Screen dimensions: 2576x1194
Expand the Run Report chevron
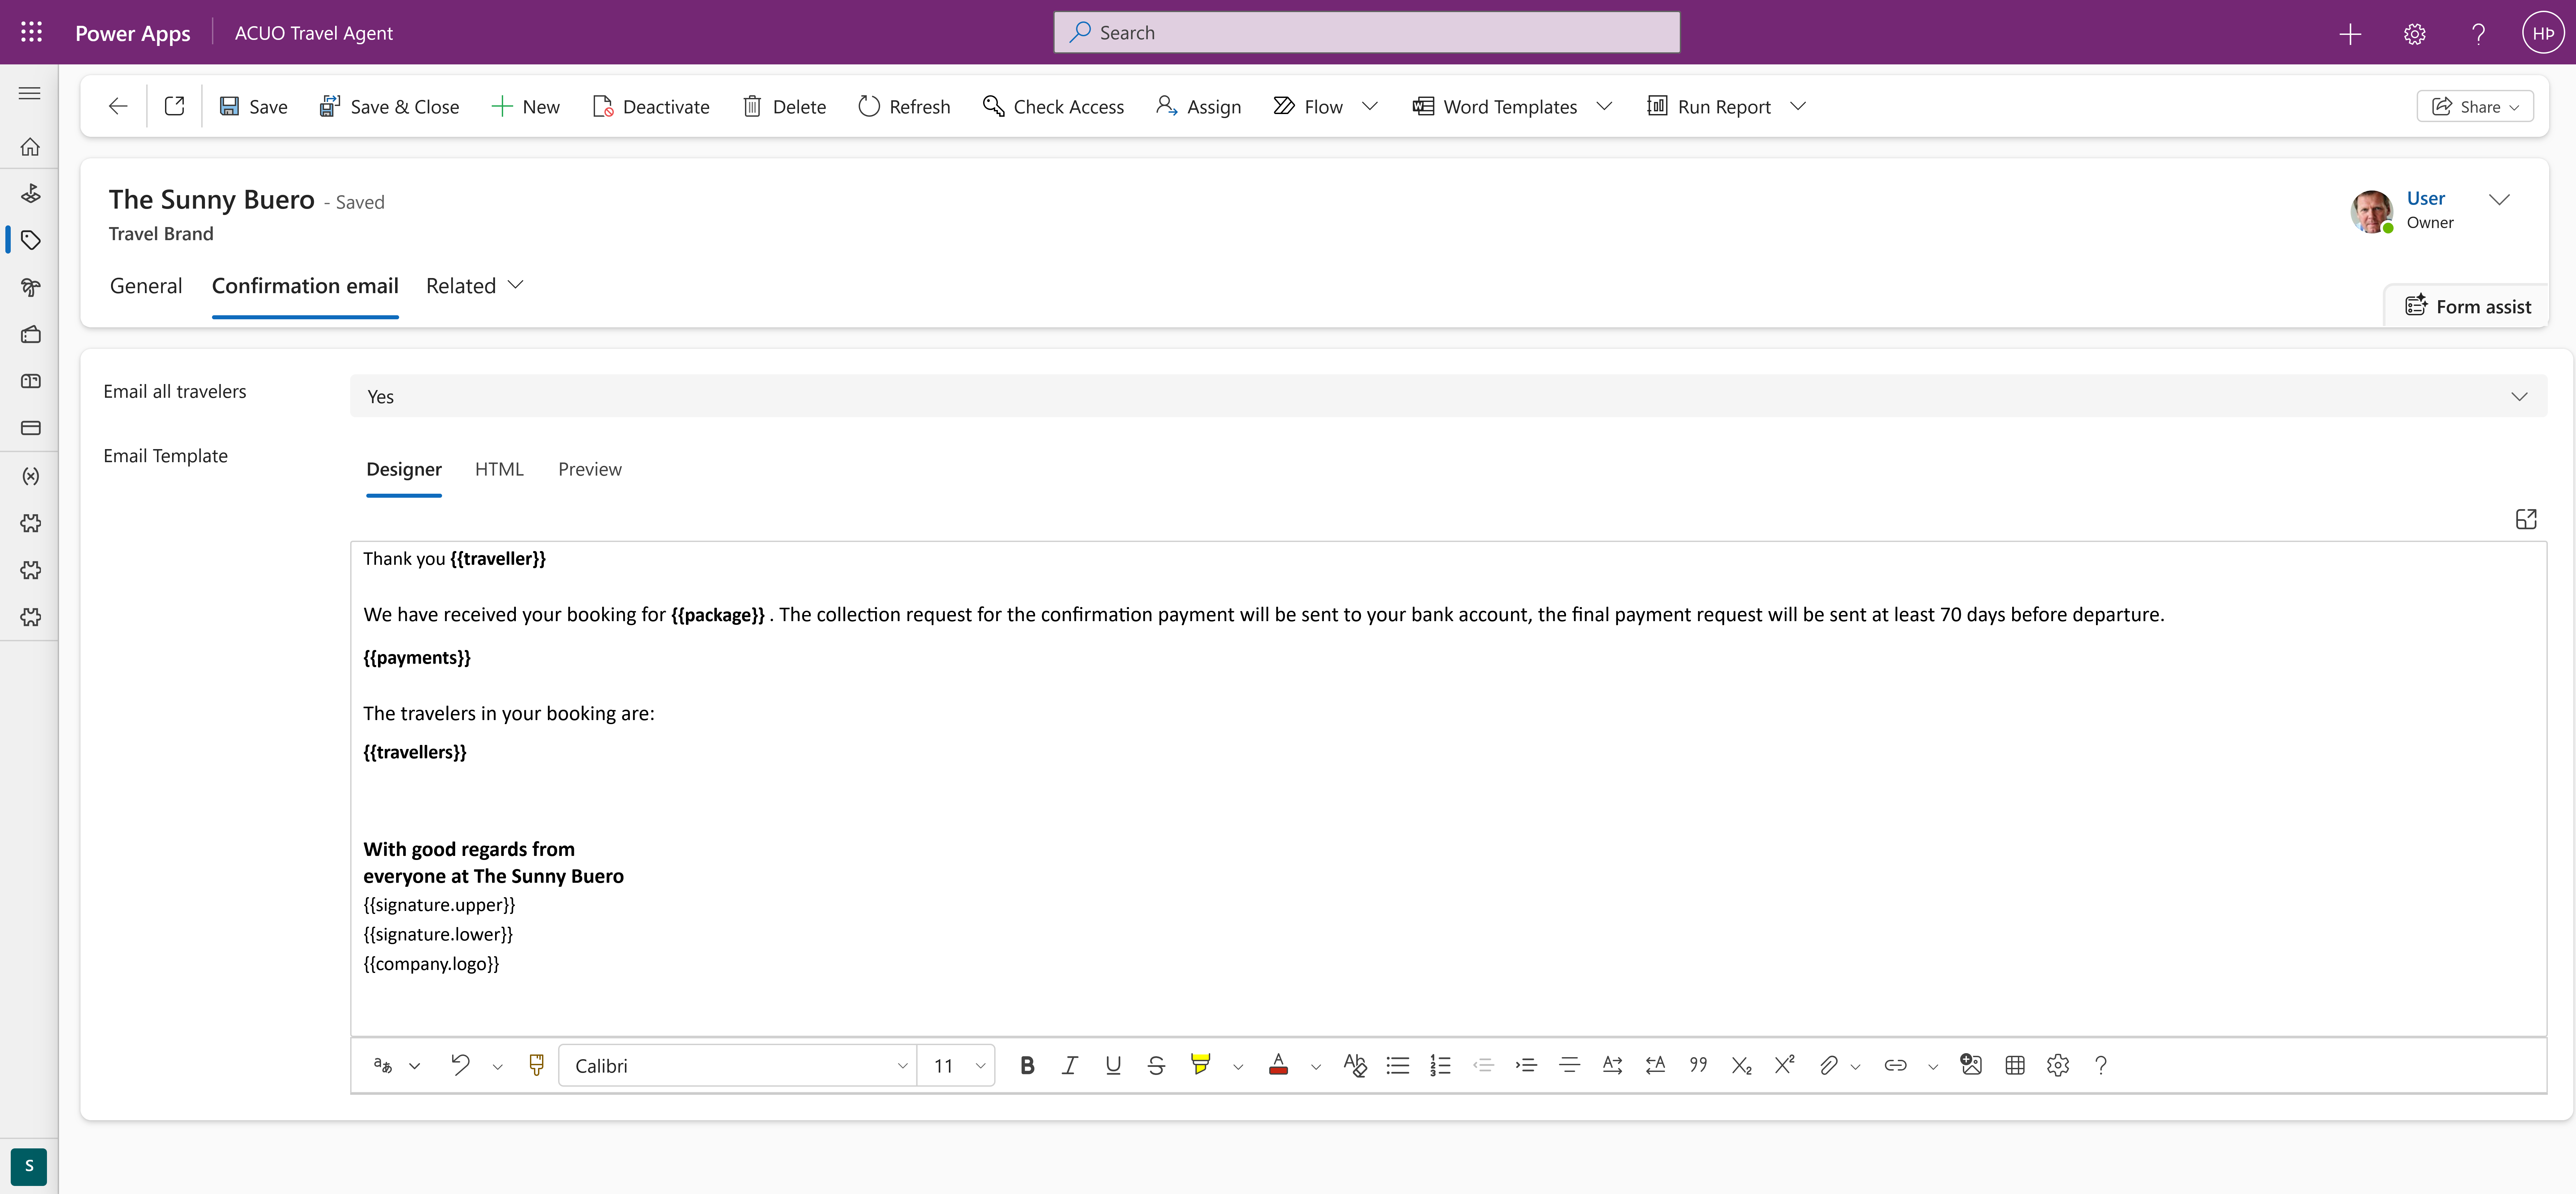point(1797,106)
